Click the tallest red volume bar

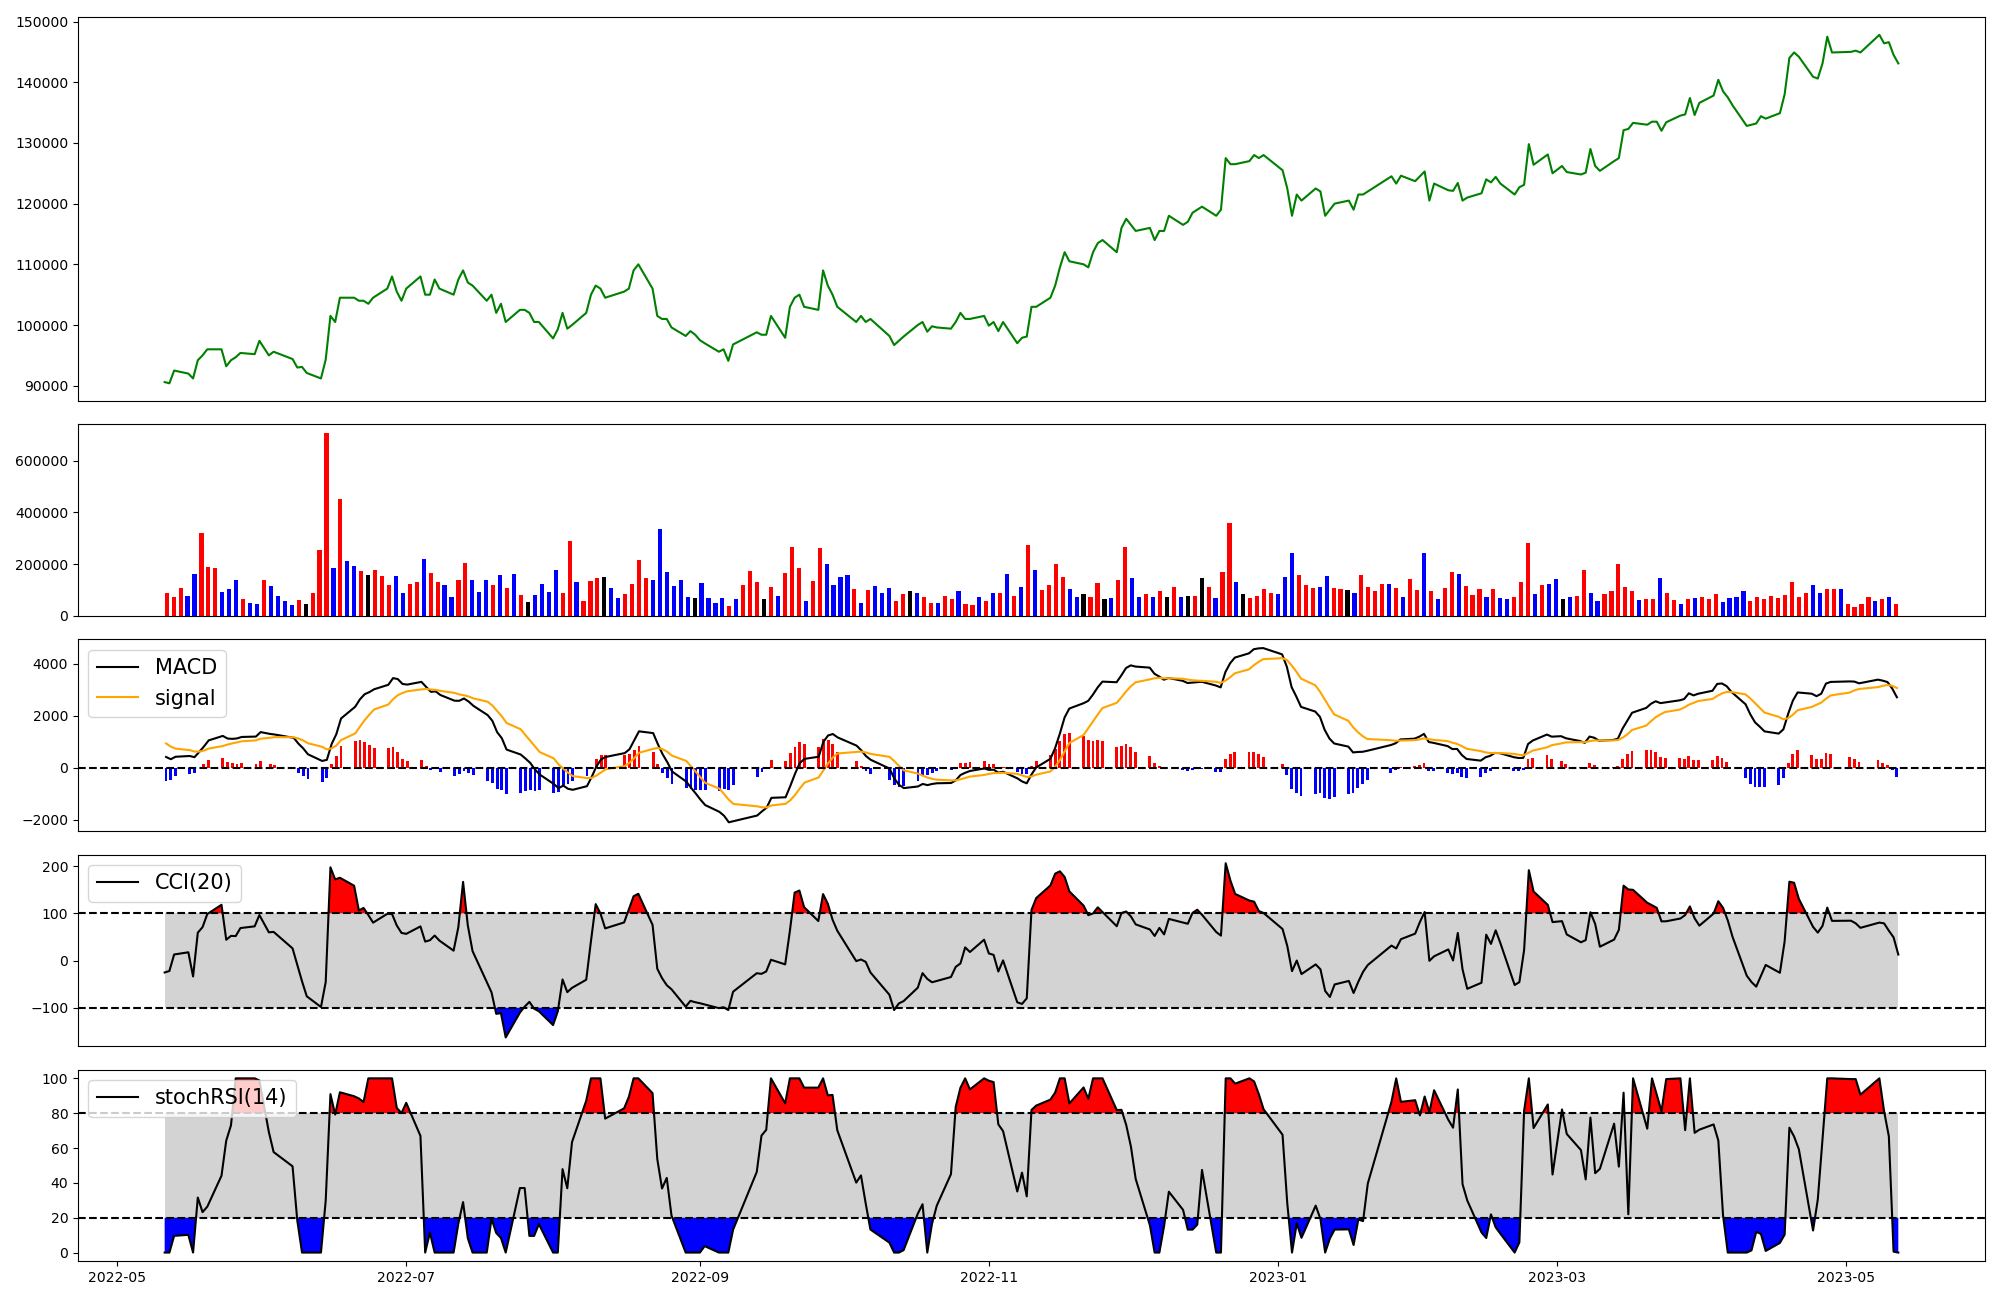pos(326,524)
